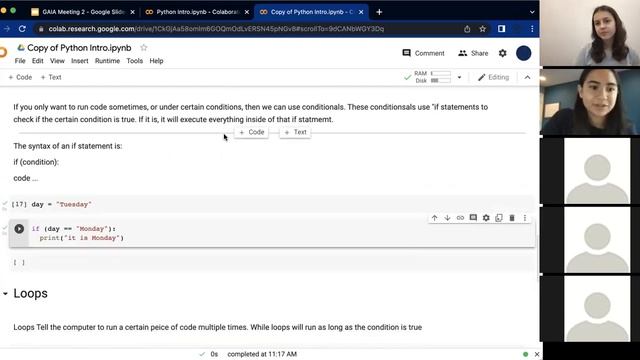Click the browser address bar URL
This screenshot has height=360, width=640.
click(216, 29)
